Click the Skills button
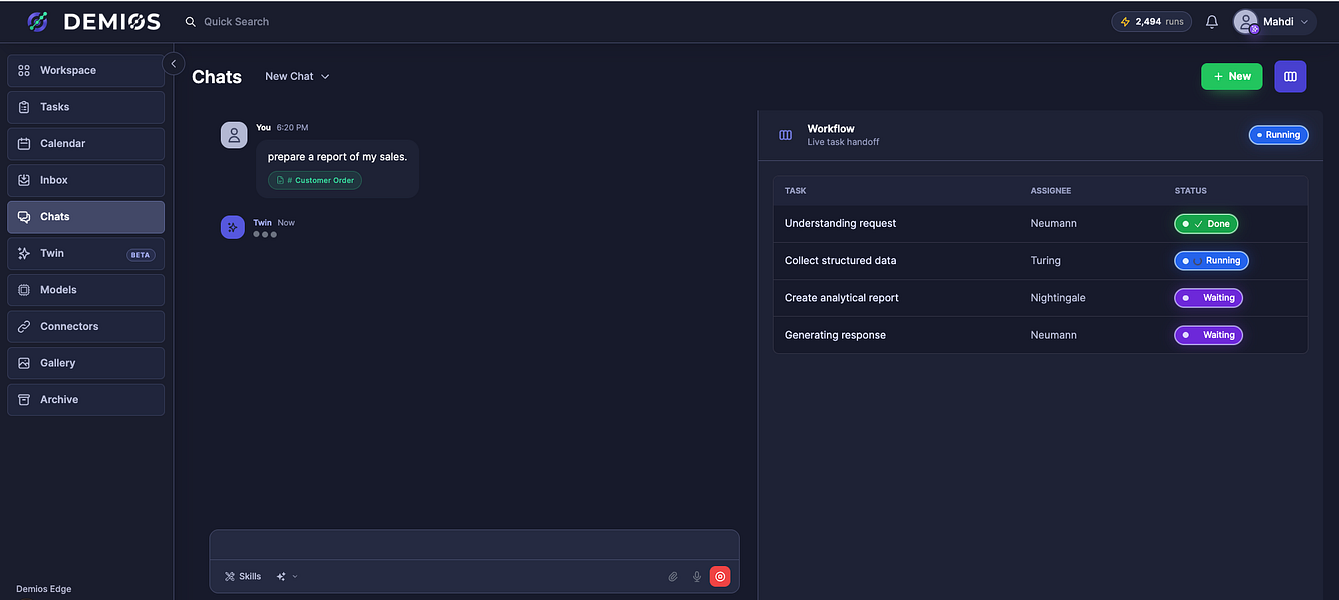 click(243, 577)
